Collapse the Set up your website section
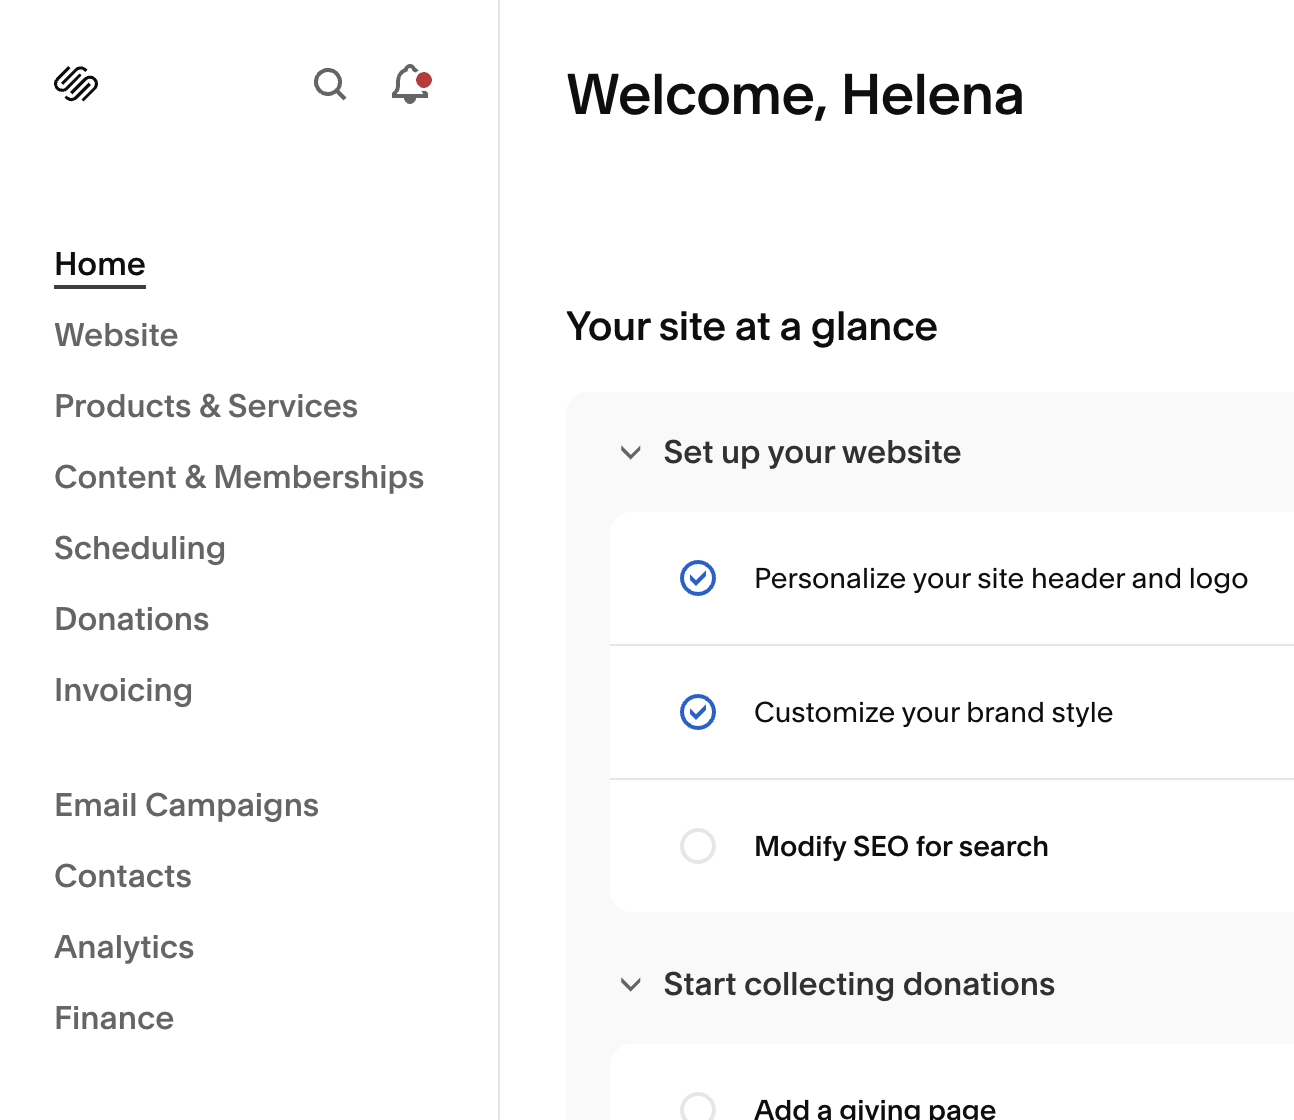This screenshot has width=1294, height=1120. [631, 452]
